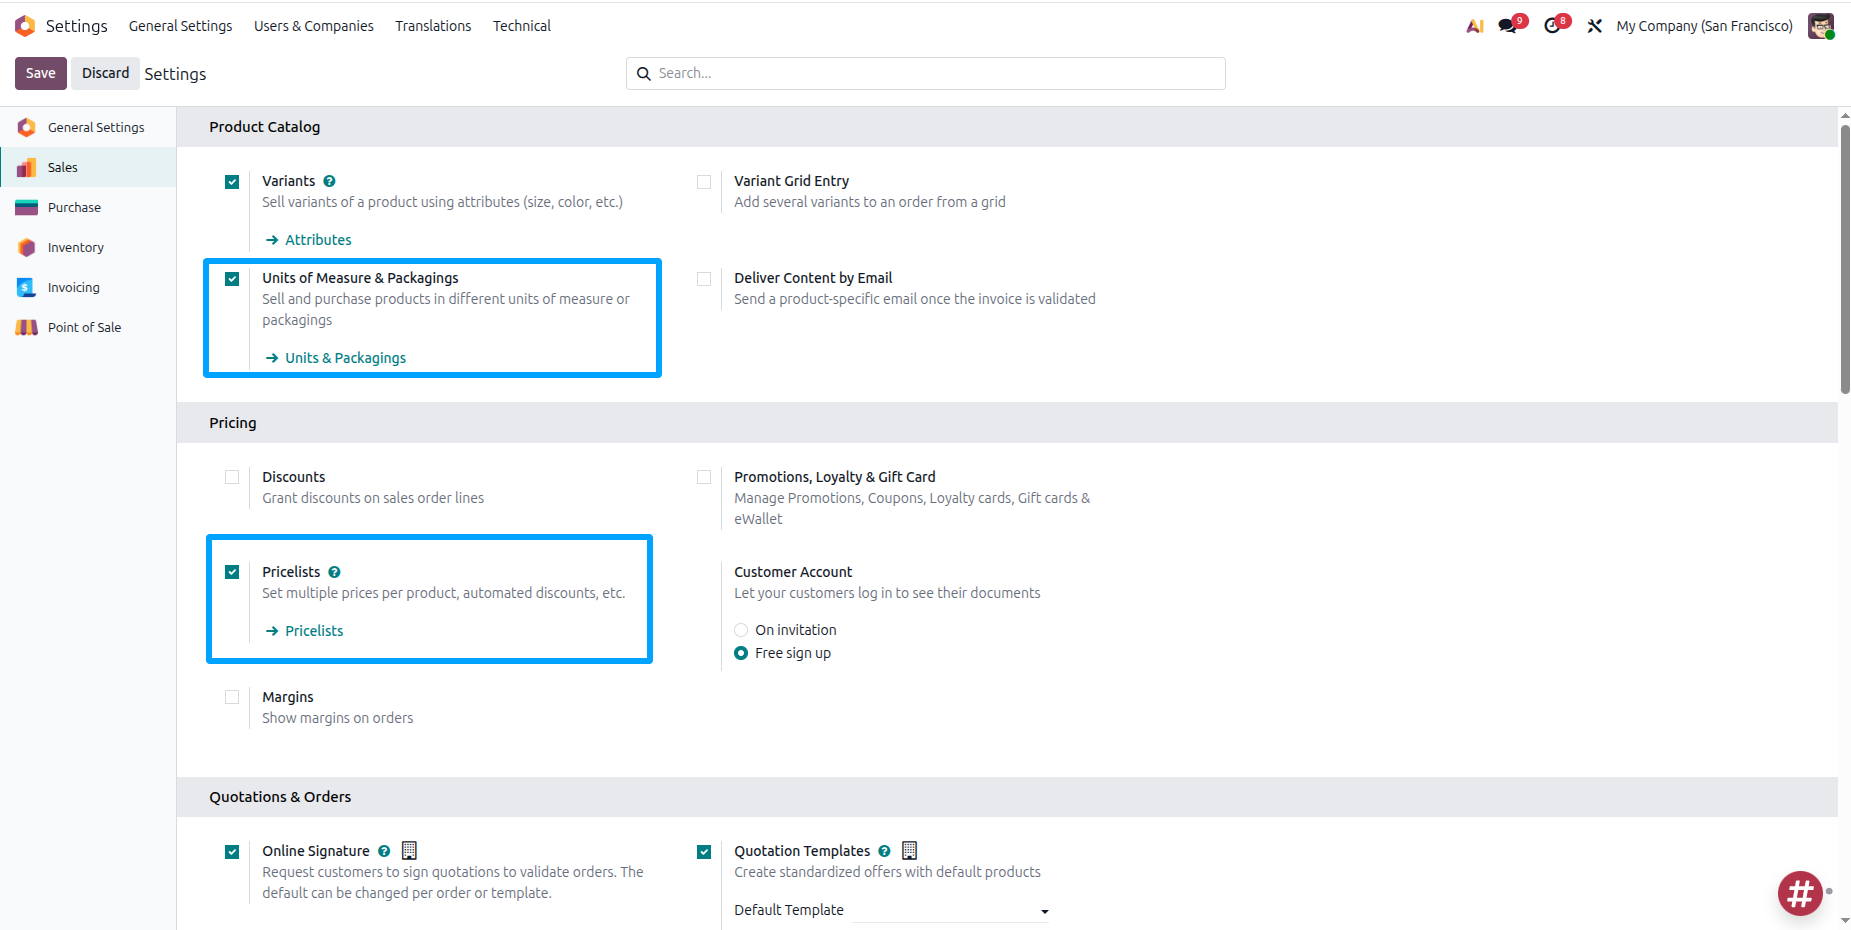Open the Users & Companies menu
This screenshot has width=1851, height=930.
pyautogui.click(x=313, y=26)
